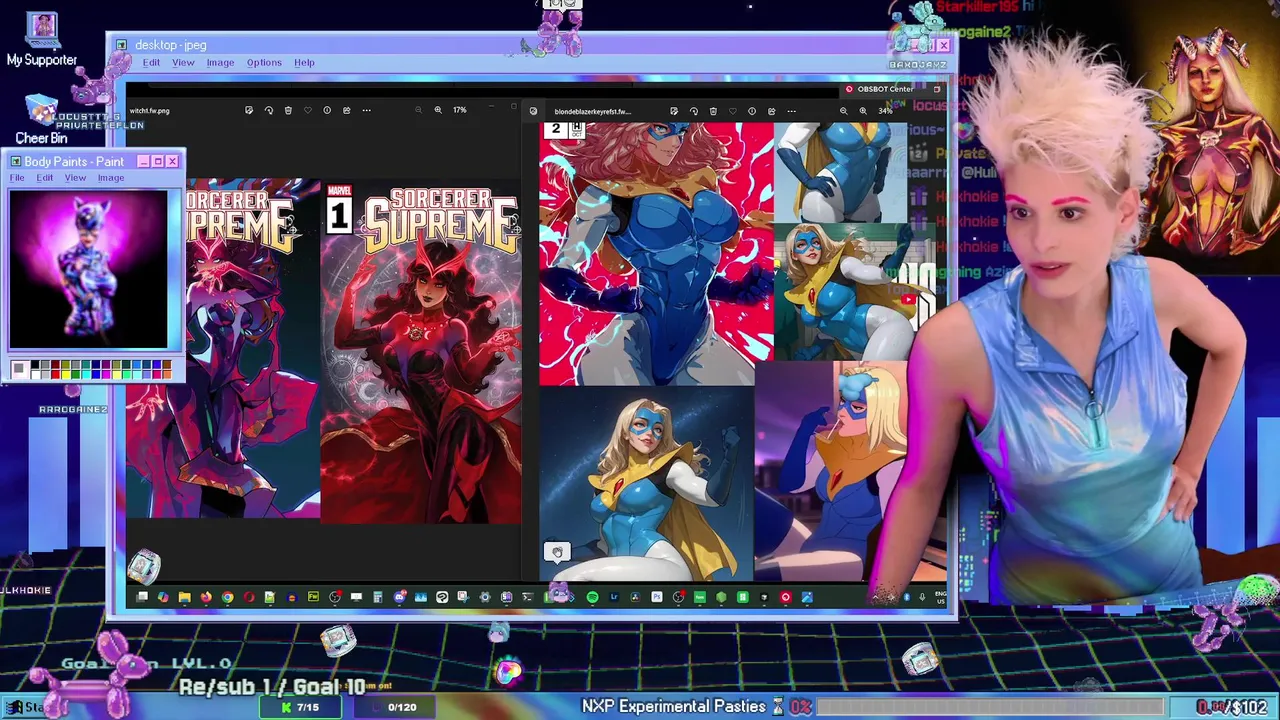
Task: Zoom in on the witch1.fw.png viewer
Action: pyautogui.click(x=438, y=110)
